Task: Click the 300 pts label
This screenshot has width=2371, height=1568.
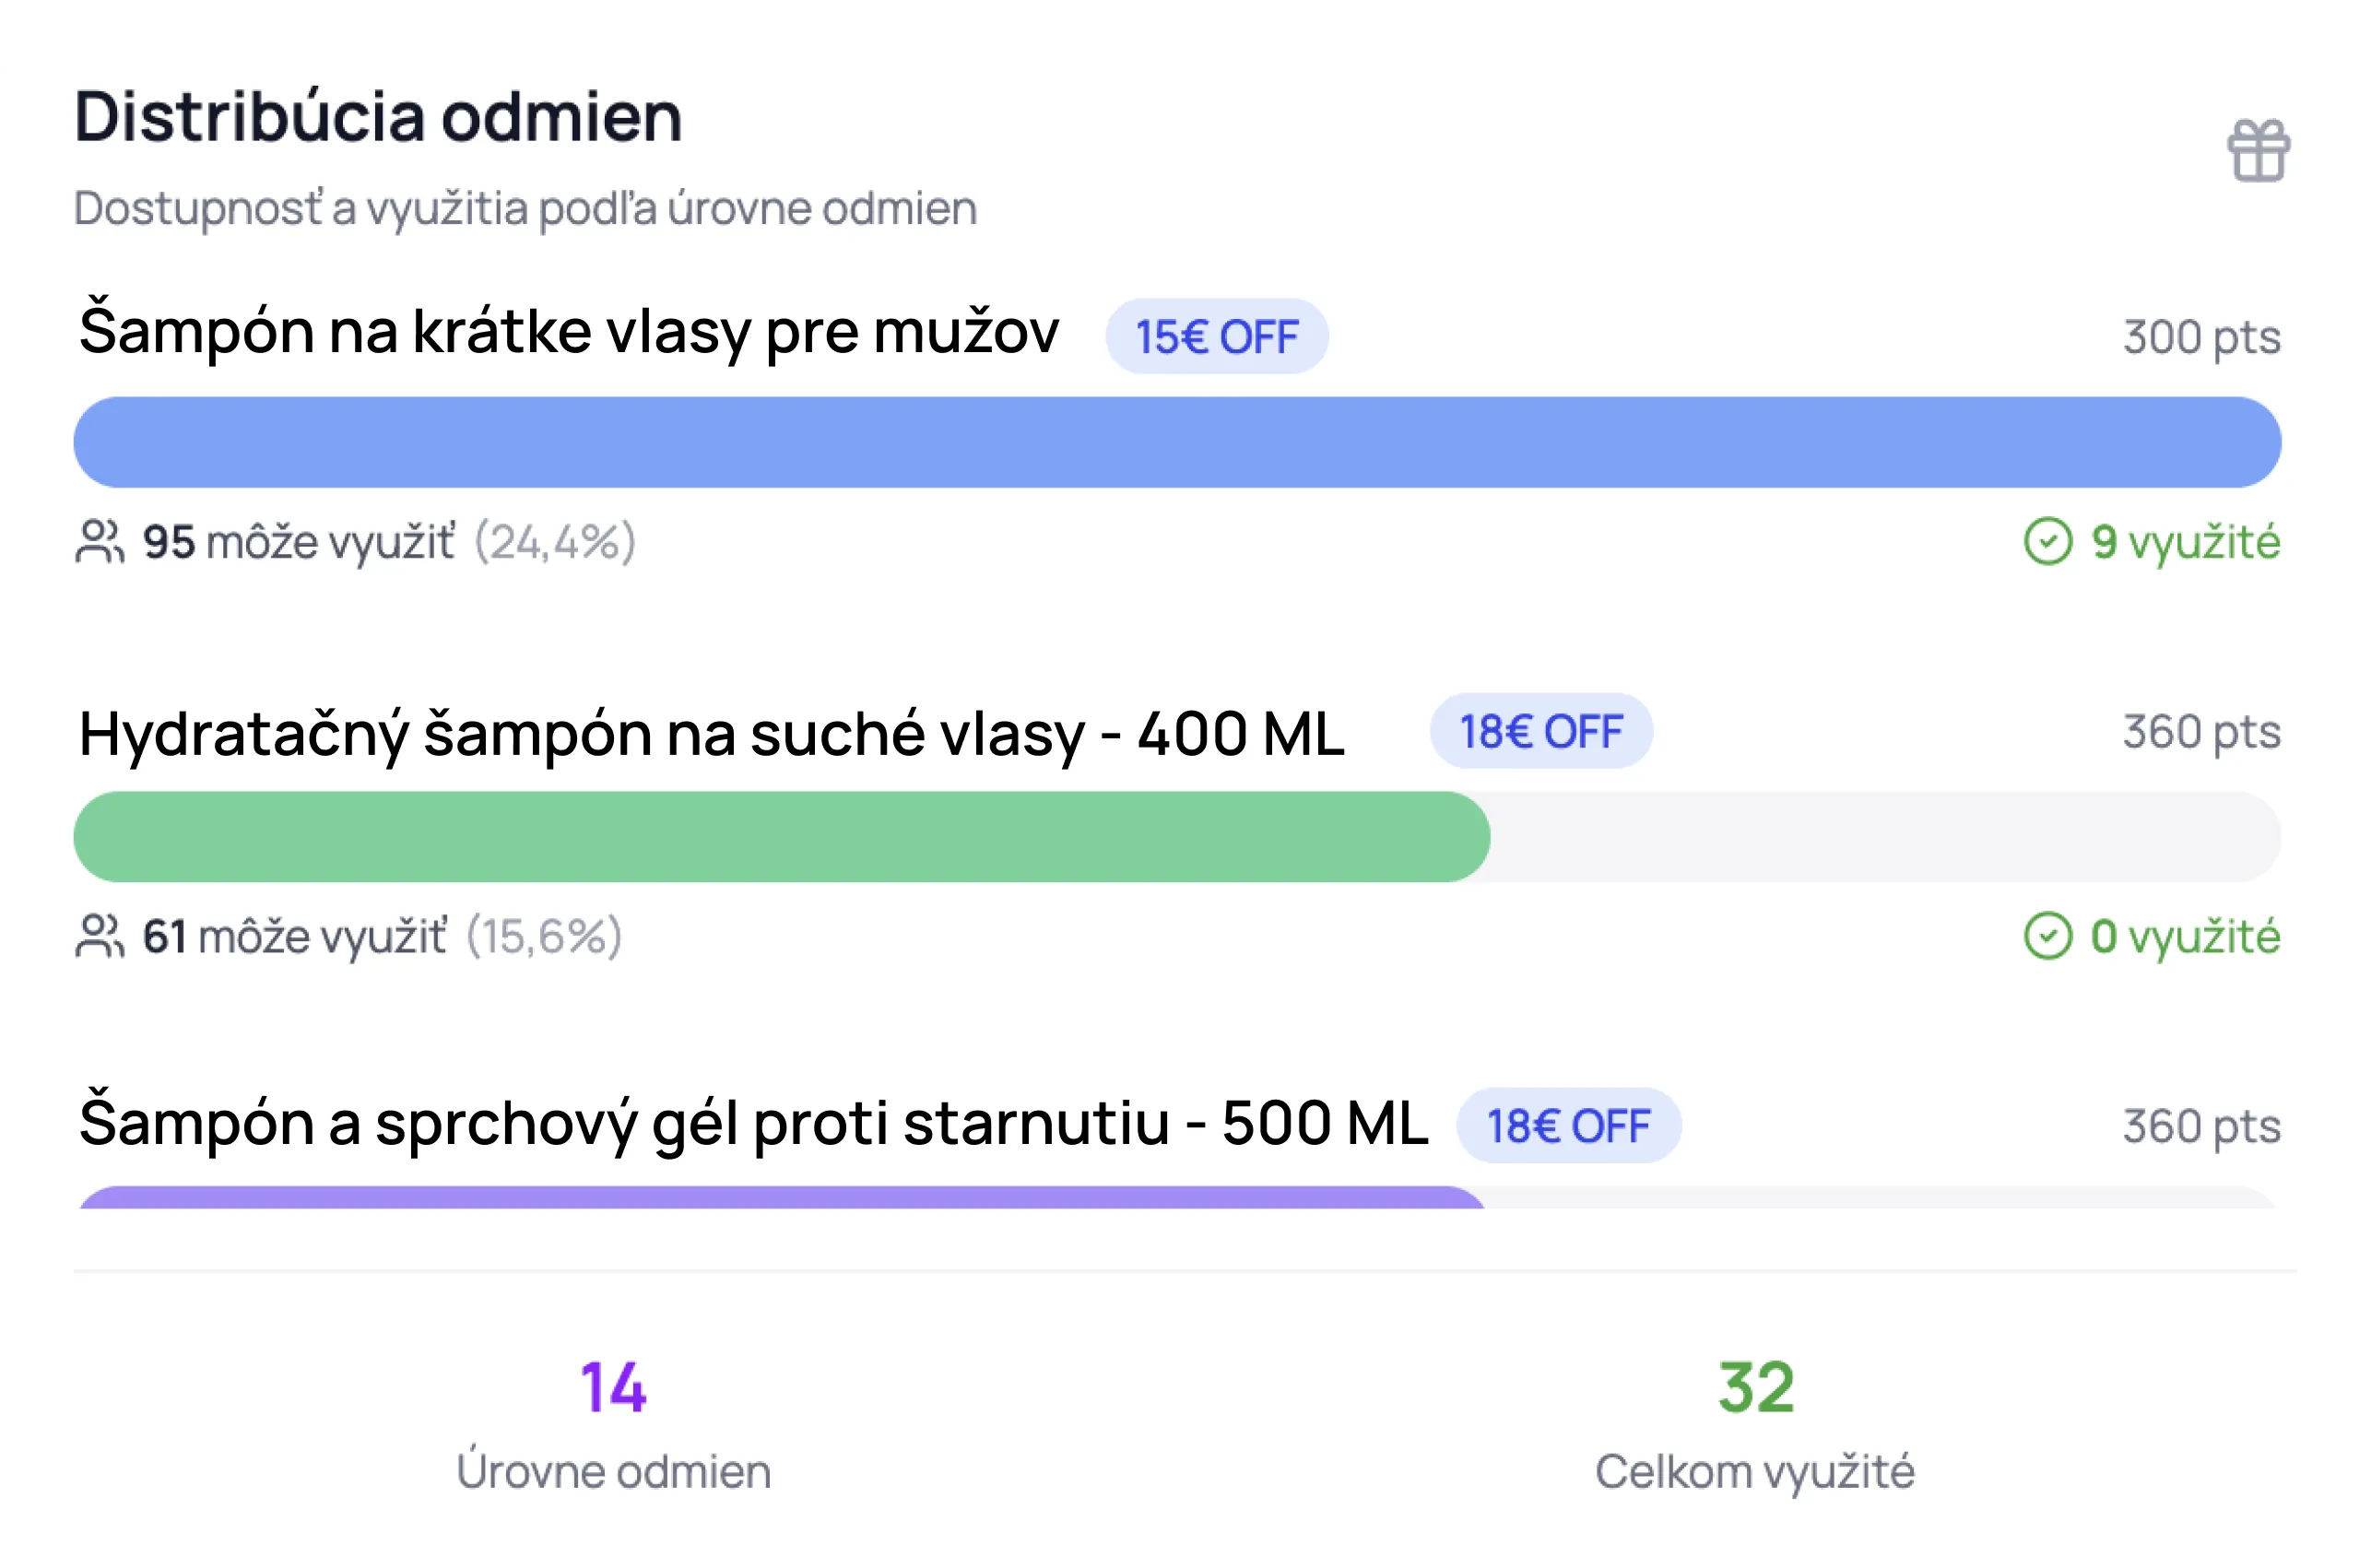Action: coord(2202,337)
